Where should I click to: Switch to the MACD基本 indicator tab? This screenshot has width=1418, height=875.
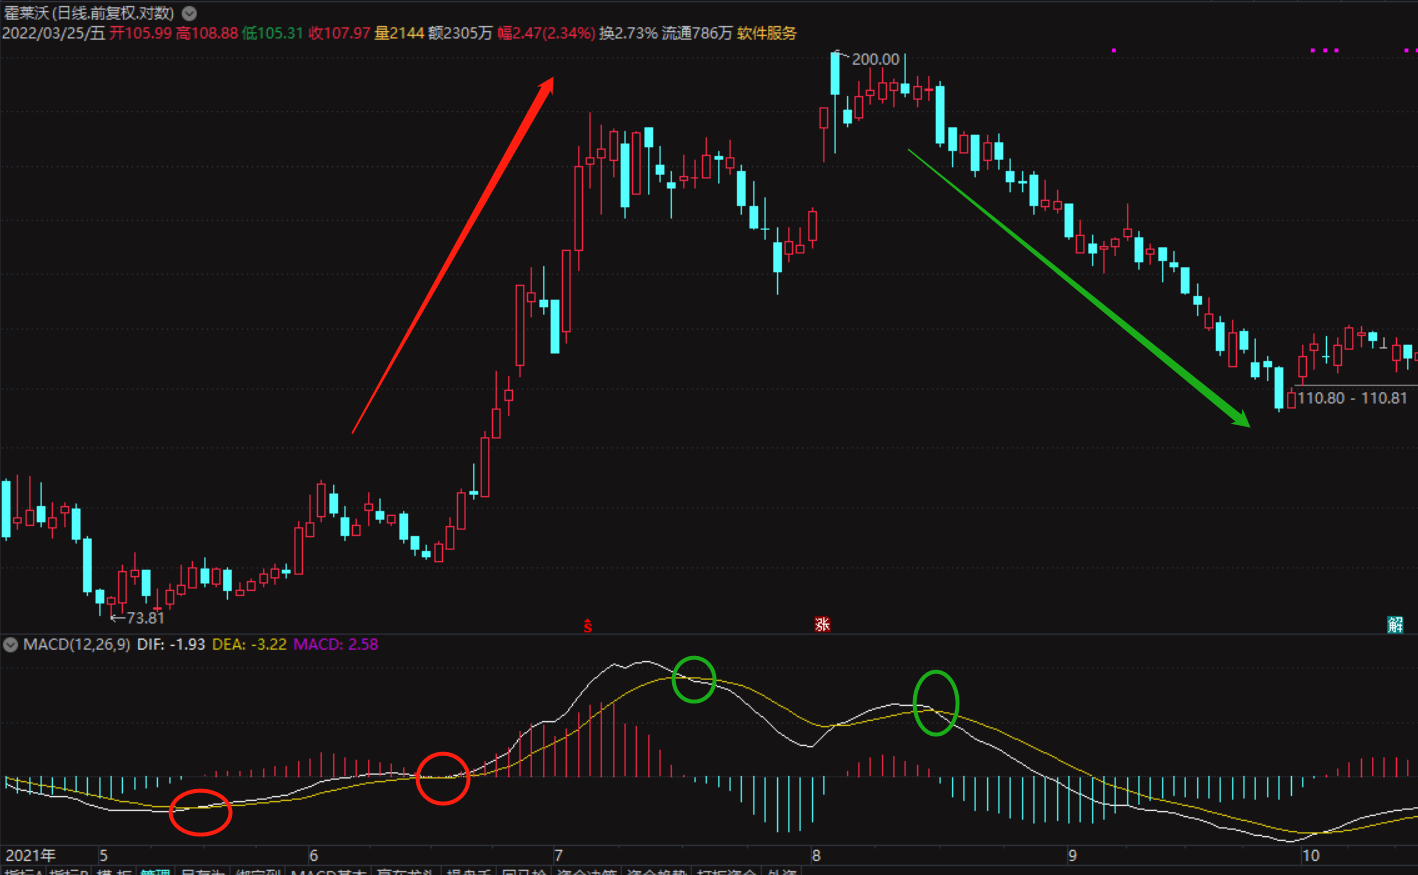pyautogui.click(x=329, y=871)
